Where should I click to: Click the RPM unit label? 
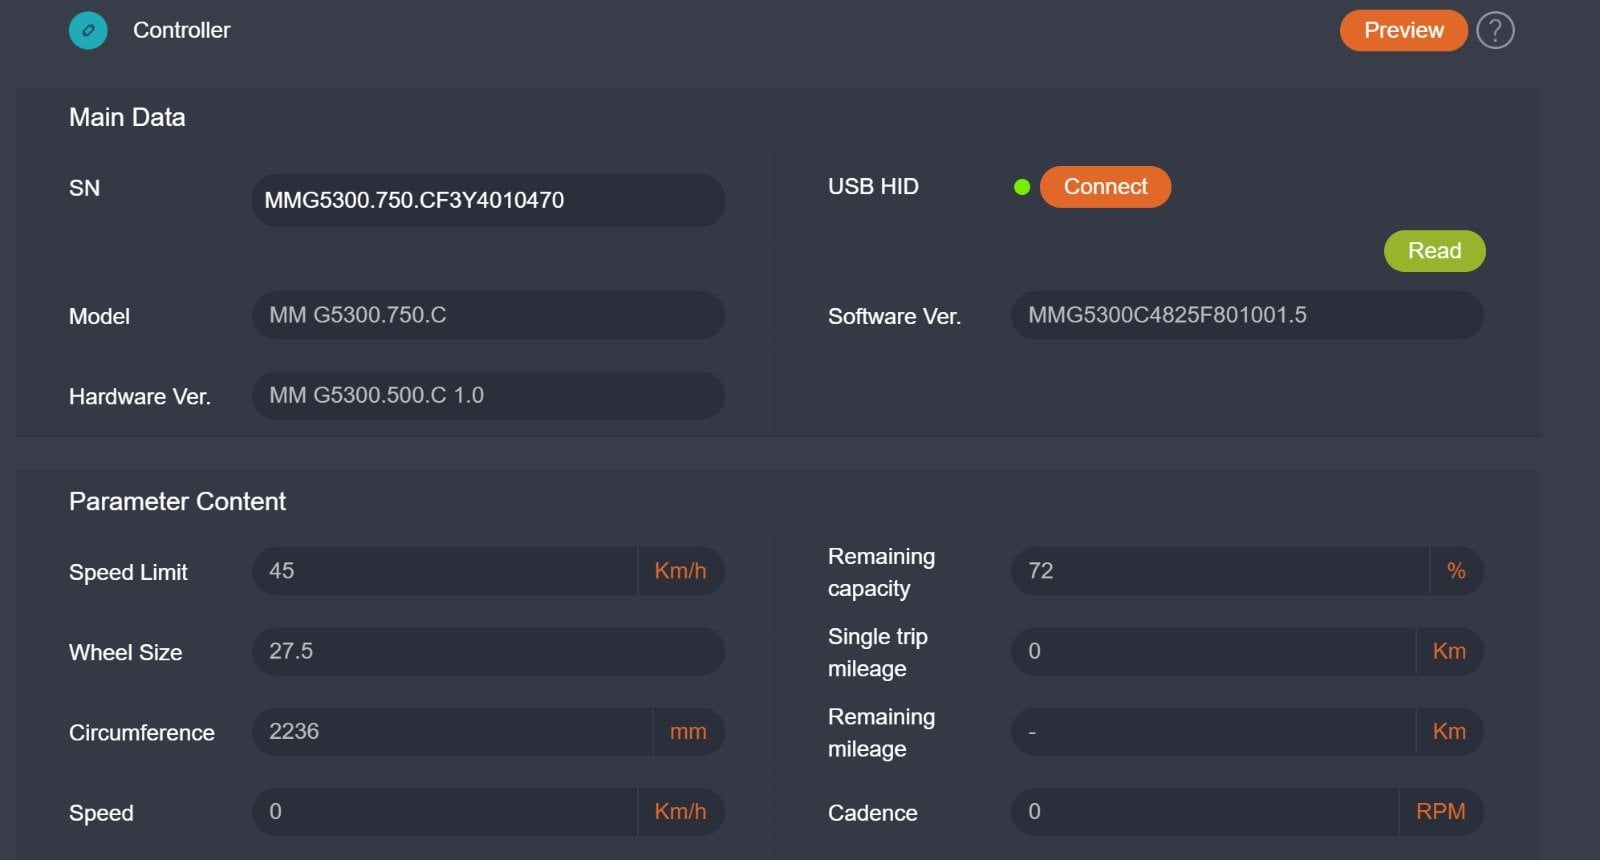point(1441,811)
